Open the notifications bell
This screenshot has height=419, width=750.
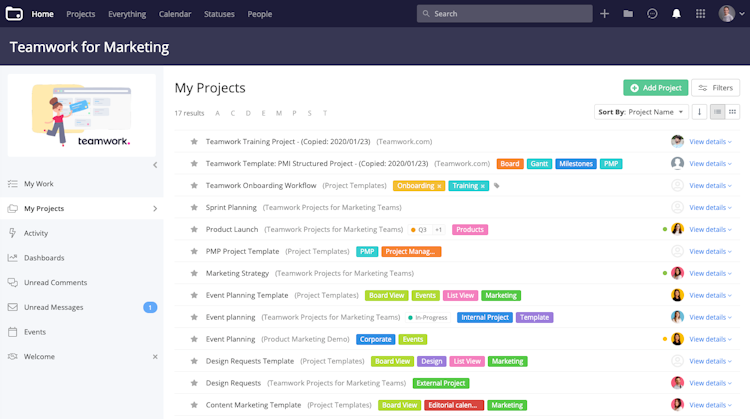(676, 14)
